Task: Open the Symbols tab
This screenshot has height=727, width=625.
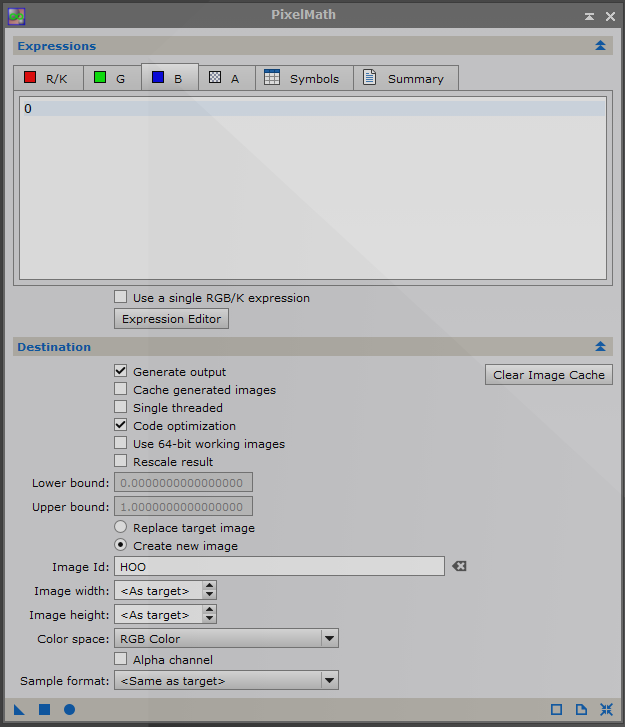Action: coord(304,78)
